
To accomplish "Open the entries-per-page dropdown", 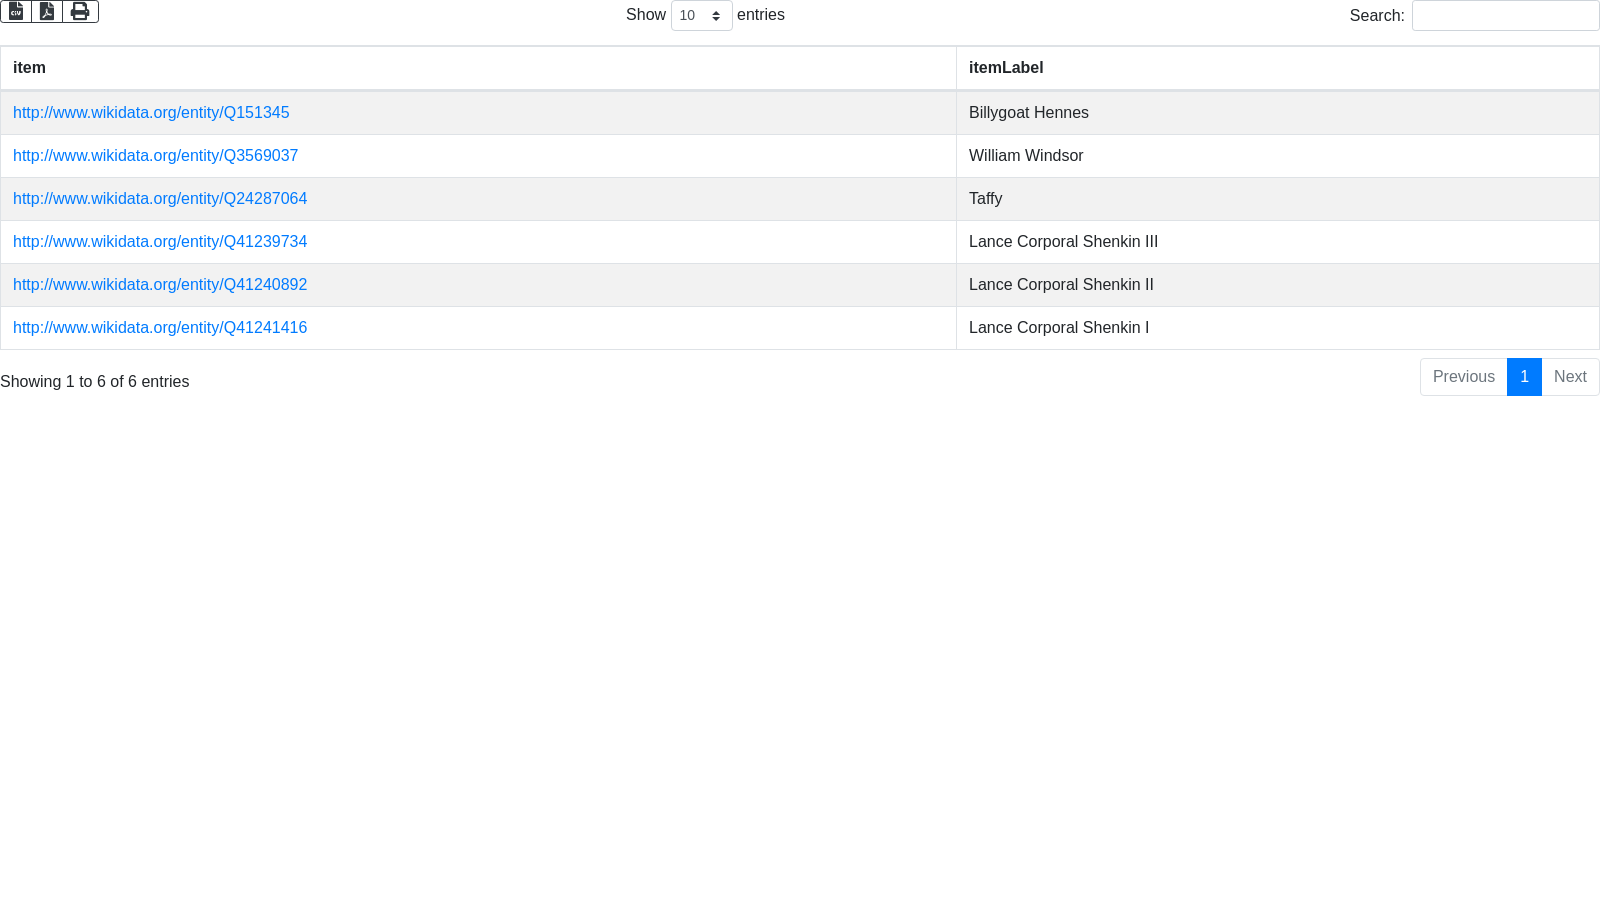I will click(701, 16).
